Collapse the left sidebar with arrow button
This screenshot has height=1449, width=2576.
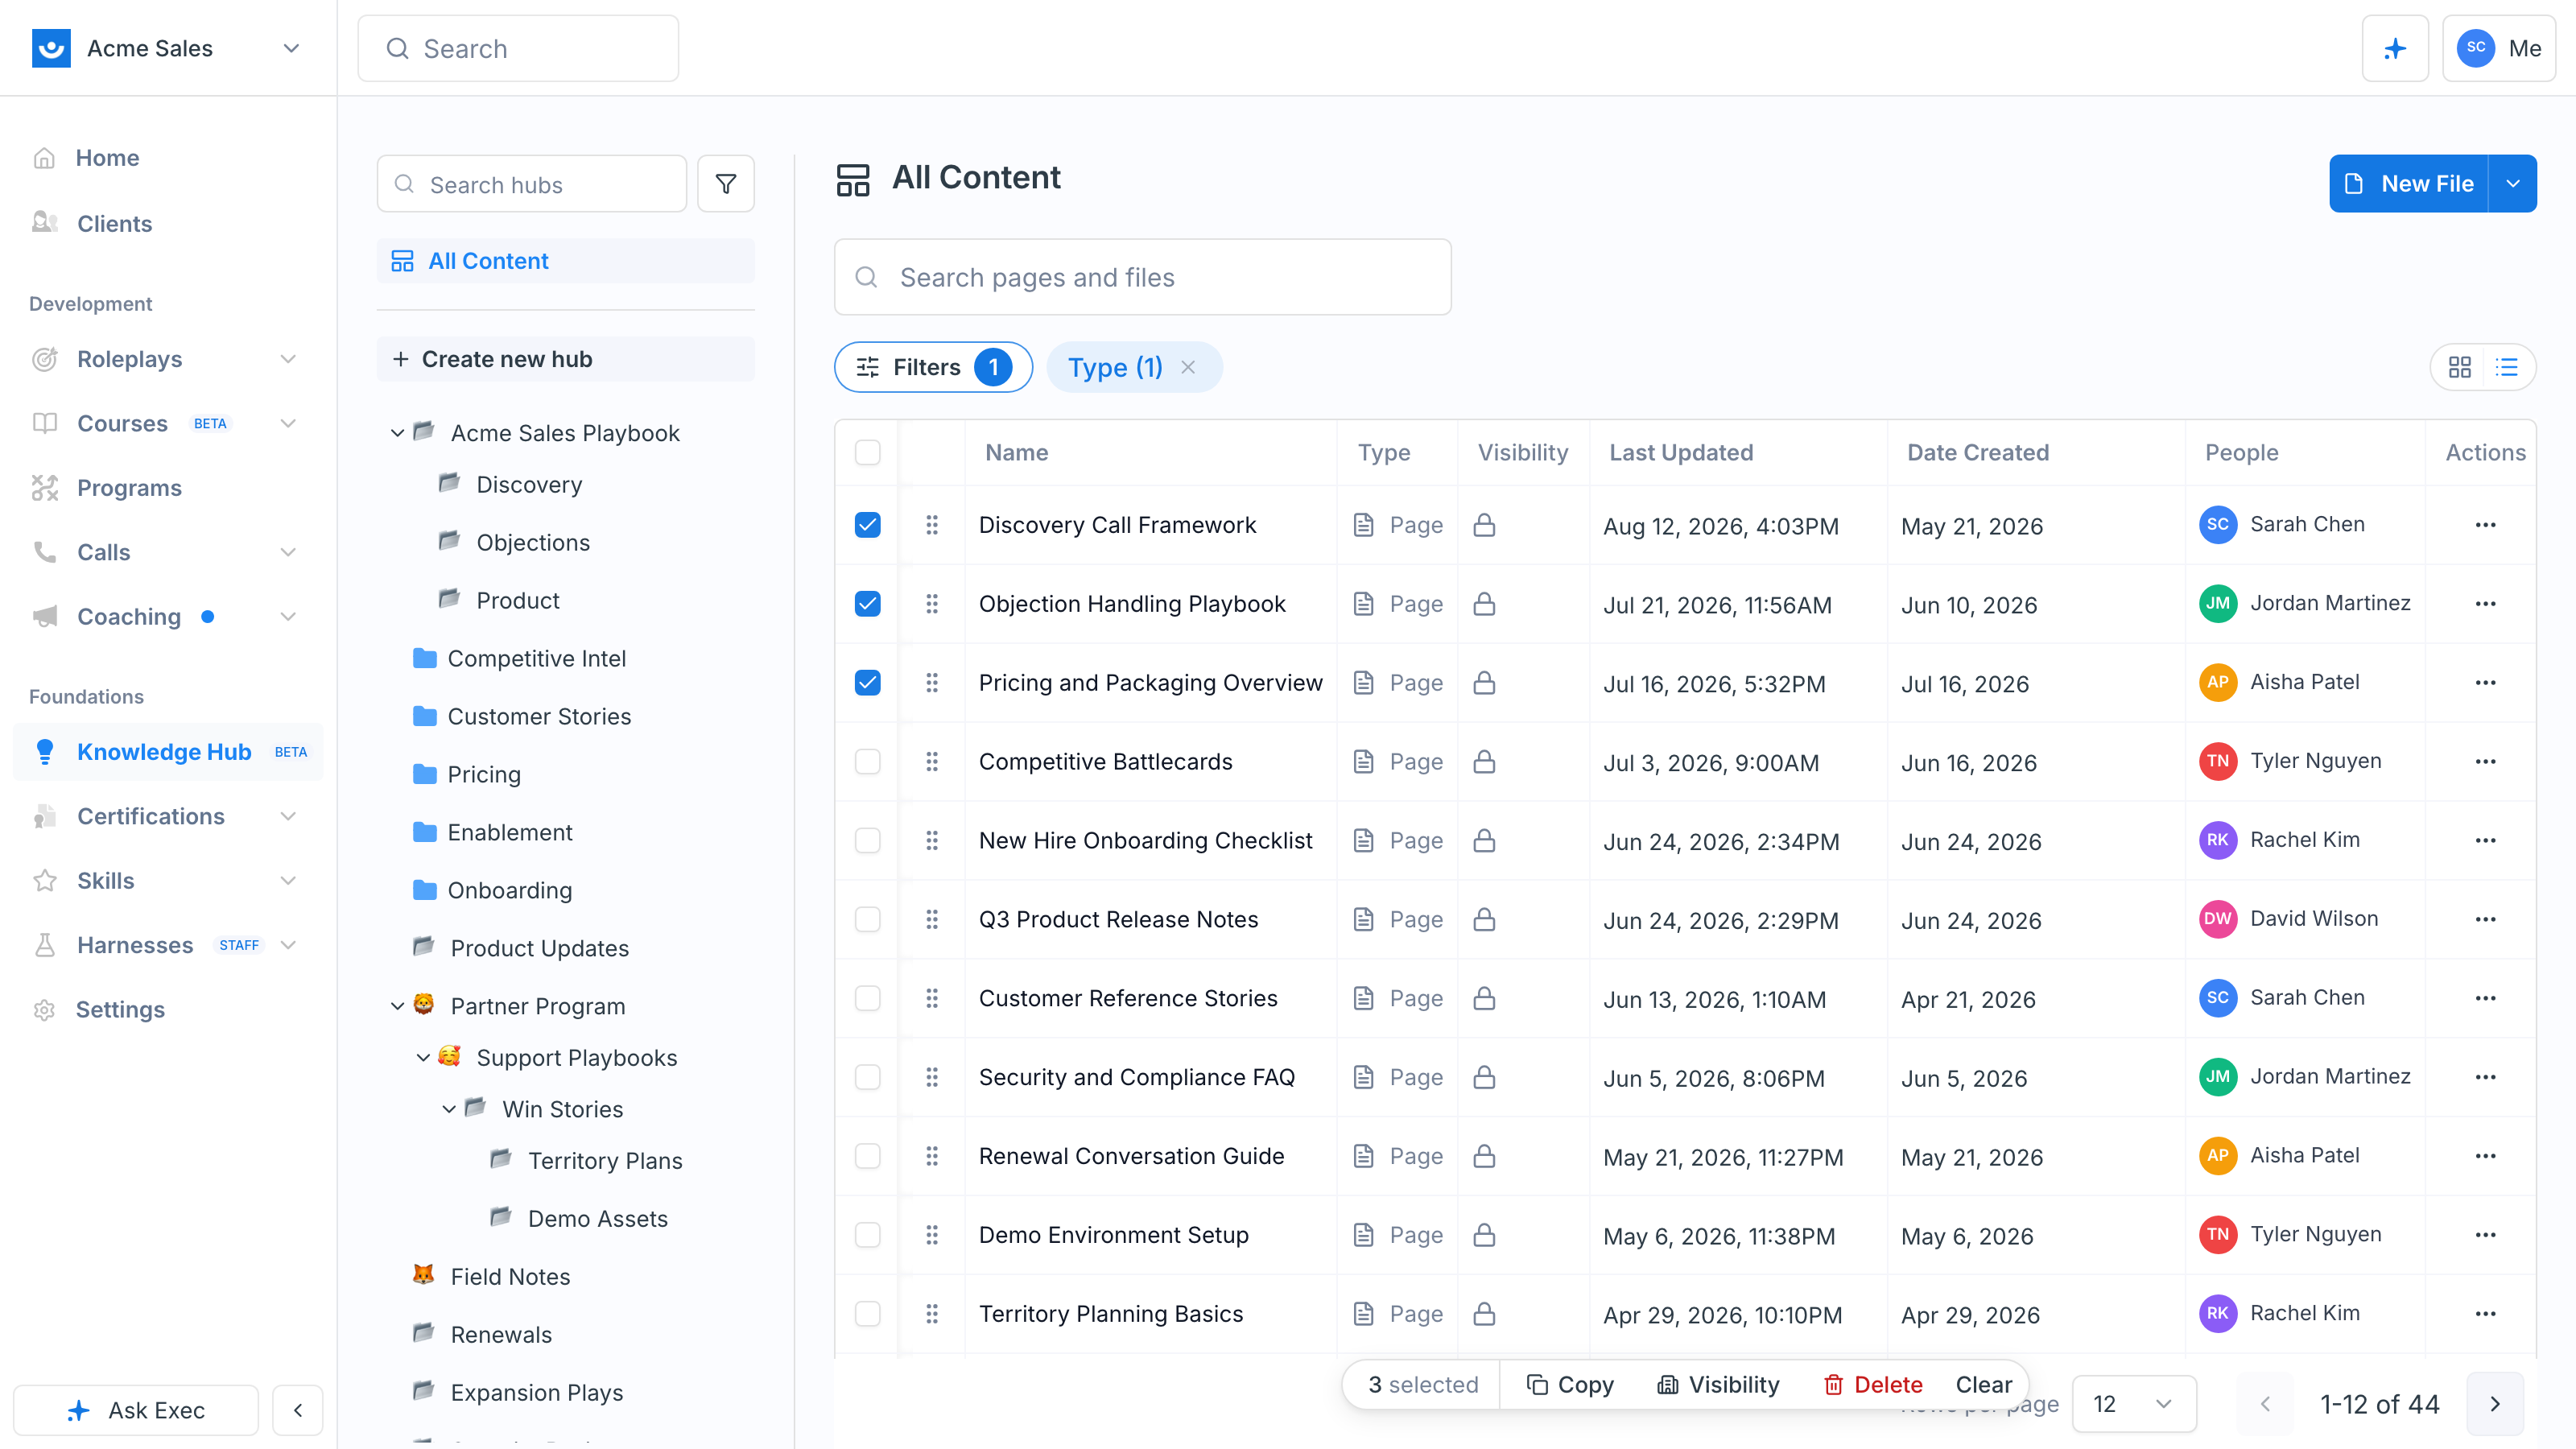pyautogui.click(x=298, y=1410)
